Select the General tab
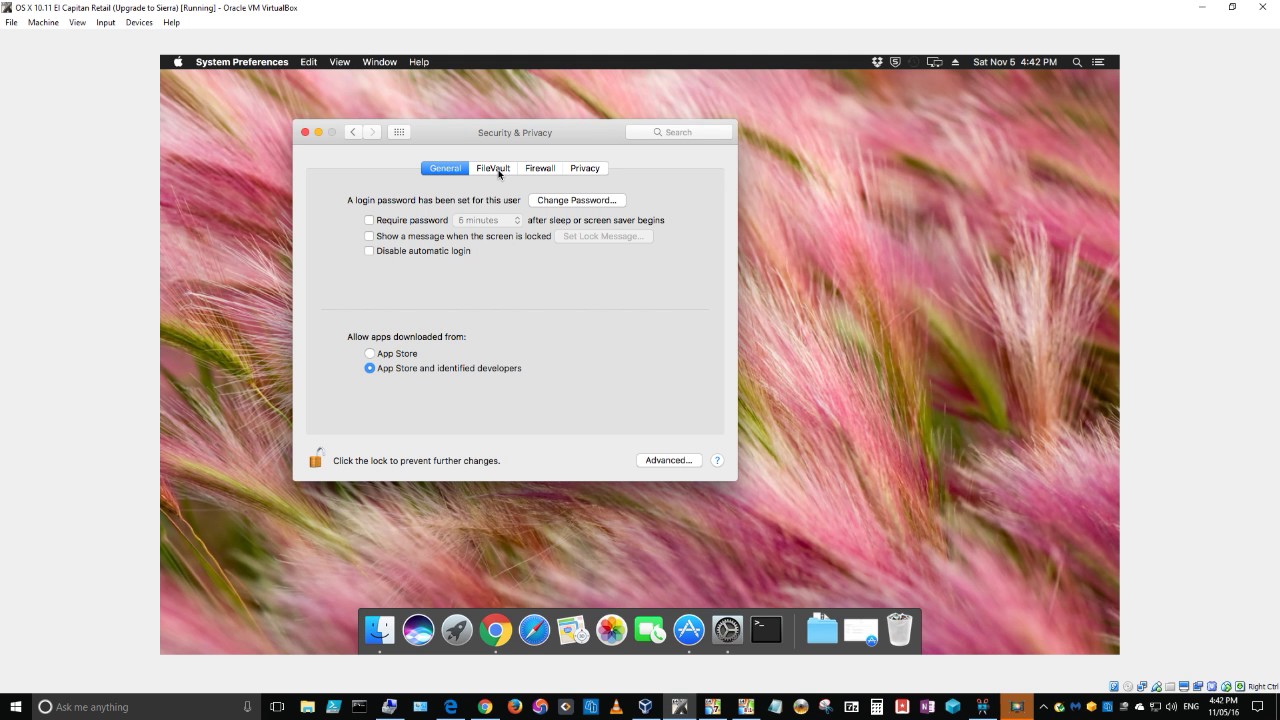Viewport: 1280px width, 720px height. 445,168
